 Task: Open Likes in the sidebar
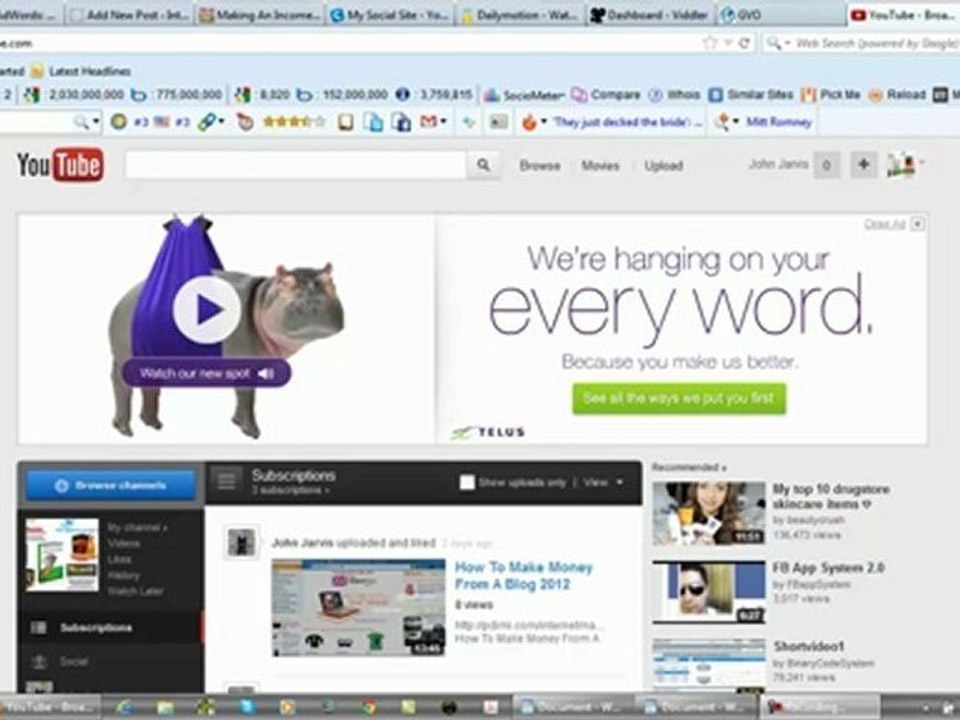click(119, 559)
